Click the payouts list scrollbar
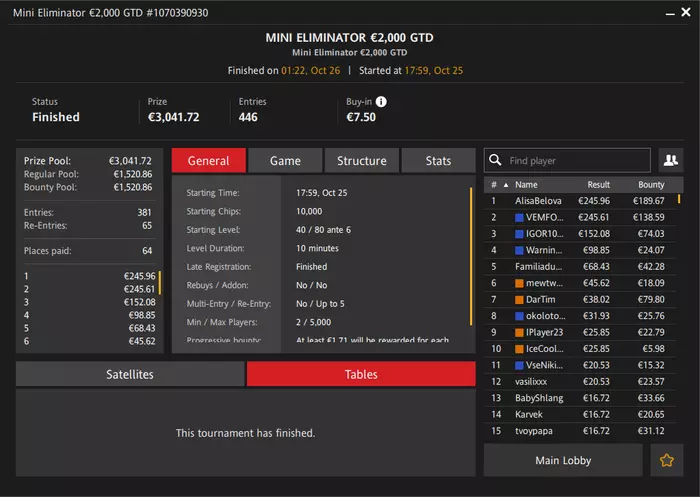Screen dimensions: 700x497 pos(159,283)
